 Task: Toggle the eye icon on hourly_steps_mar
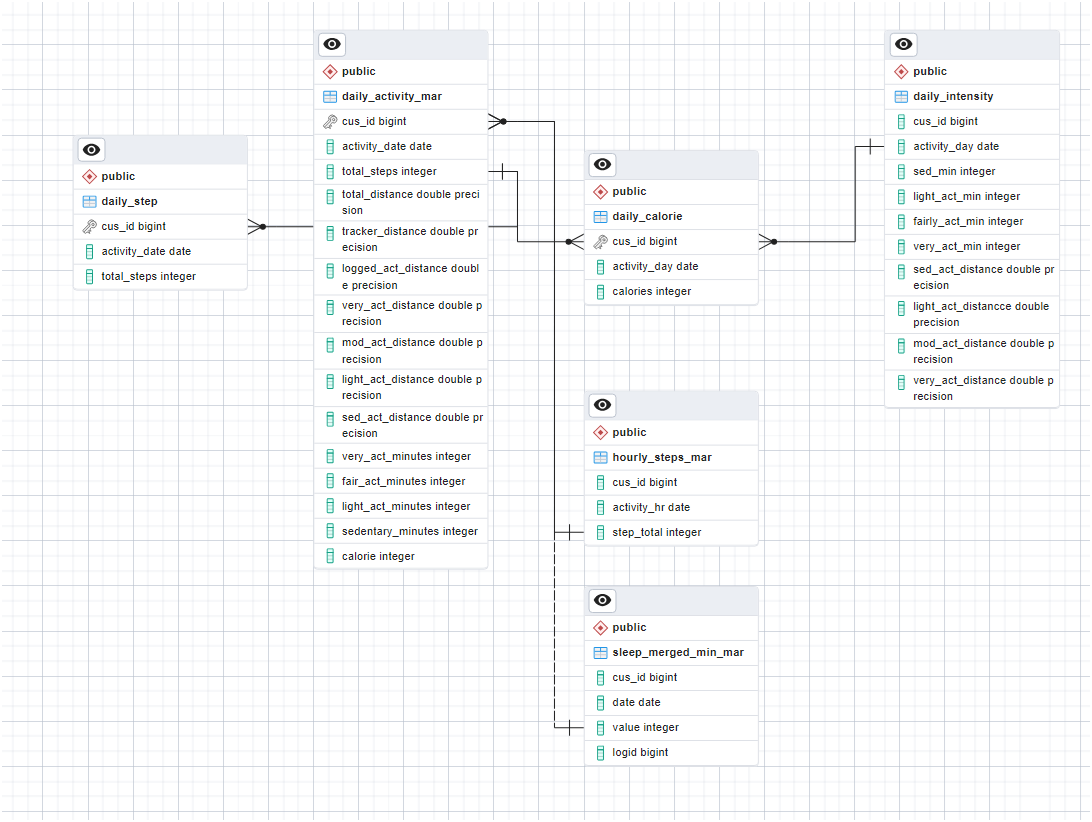pos(602,405)
